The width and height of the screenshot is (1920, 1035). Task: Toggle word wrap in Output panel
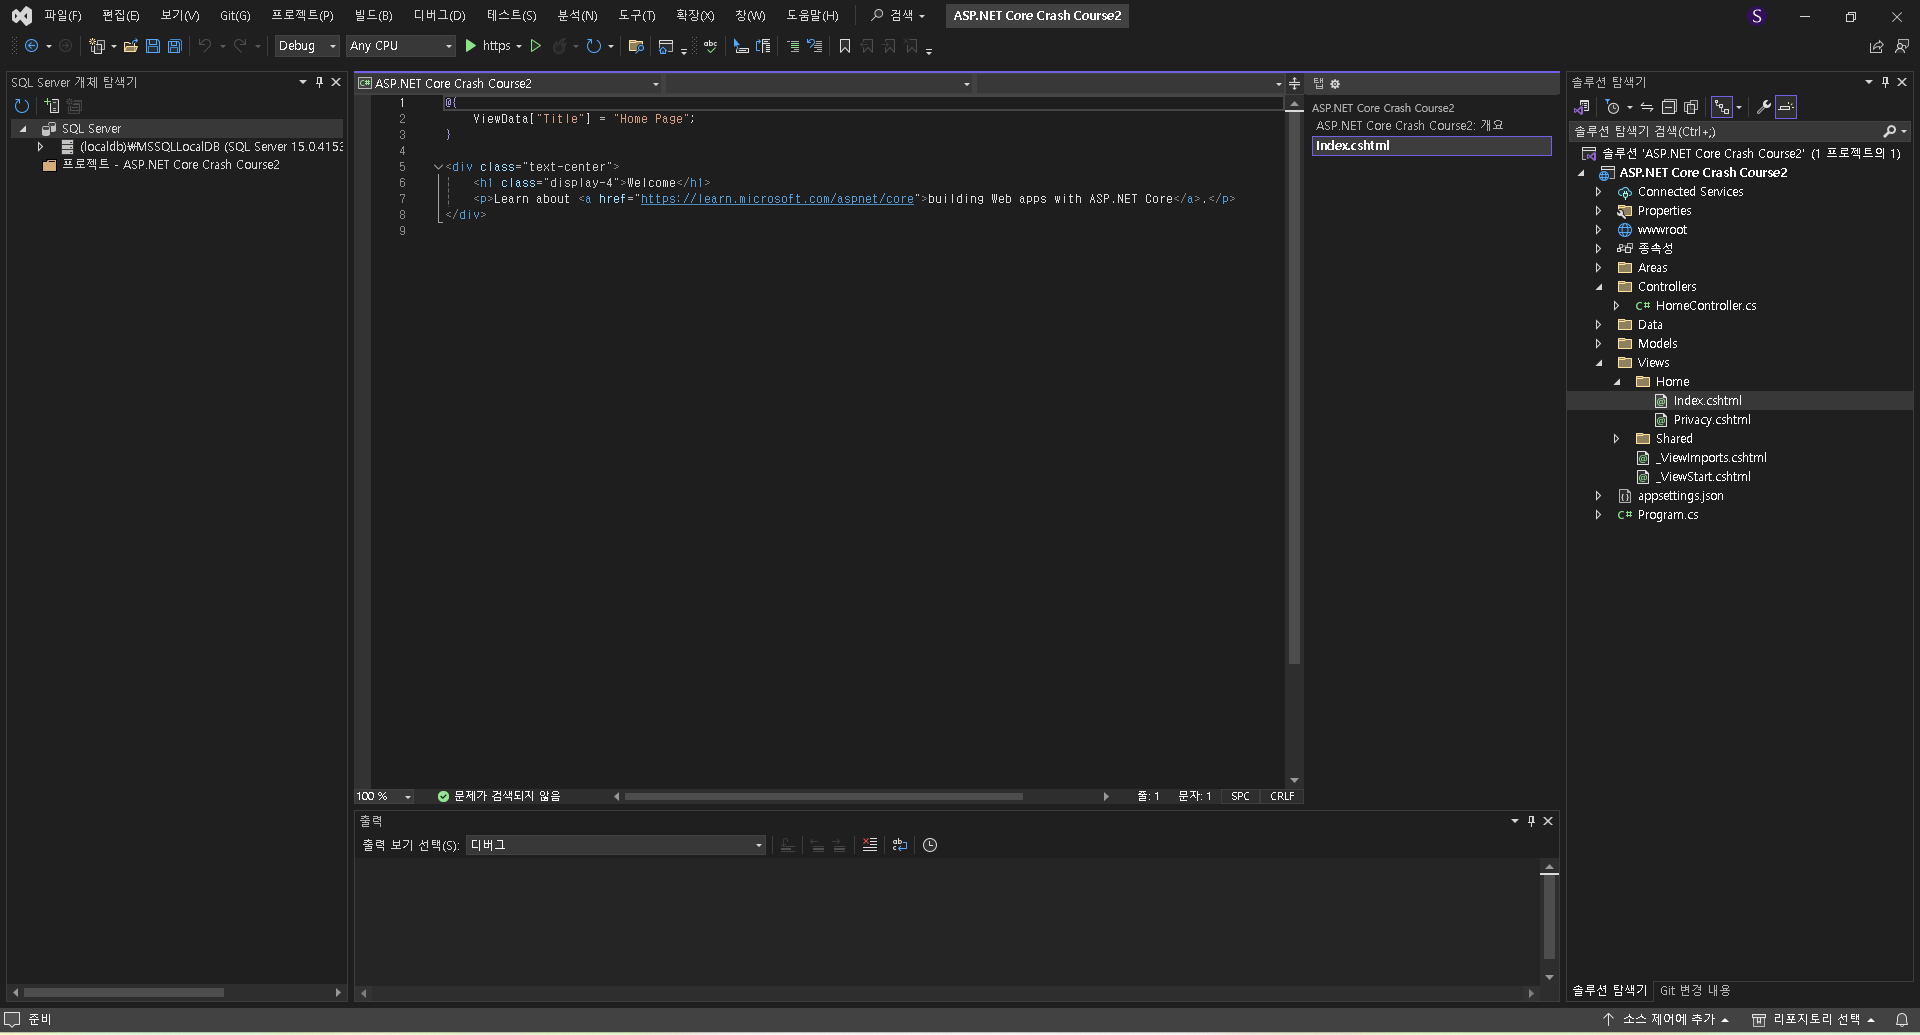(x=900, y=845)
